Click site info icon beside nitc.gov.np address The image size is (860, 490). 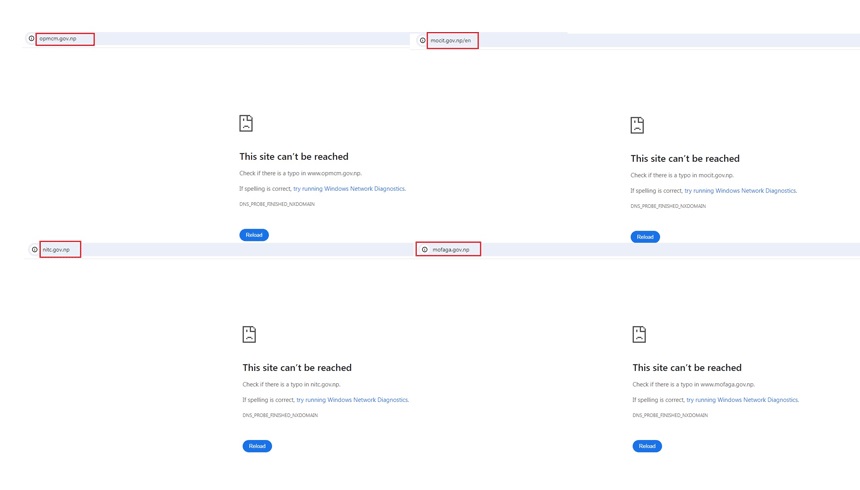pos(35,250)
